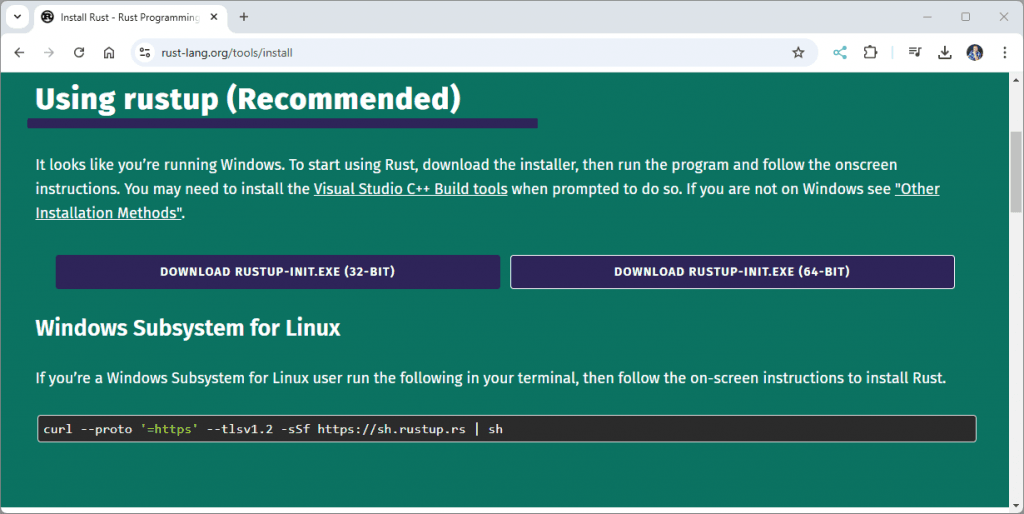Open the Chrome three-dot menu
The width and height of the screenshot is (1024, 514).
[1004, 53]
